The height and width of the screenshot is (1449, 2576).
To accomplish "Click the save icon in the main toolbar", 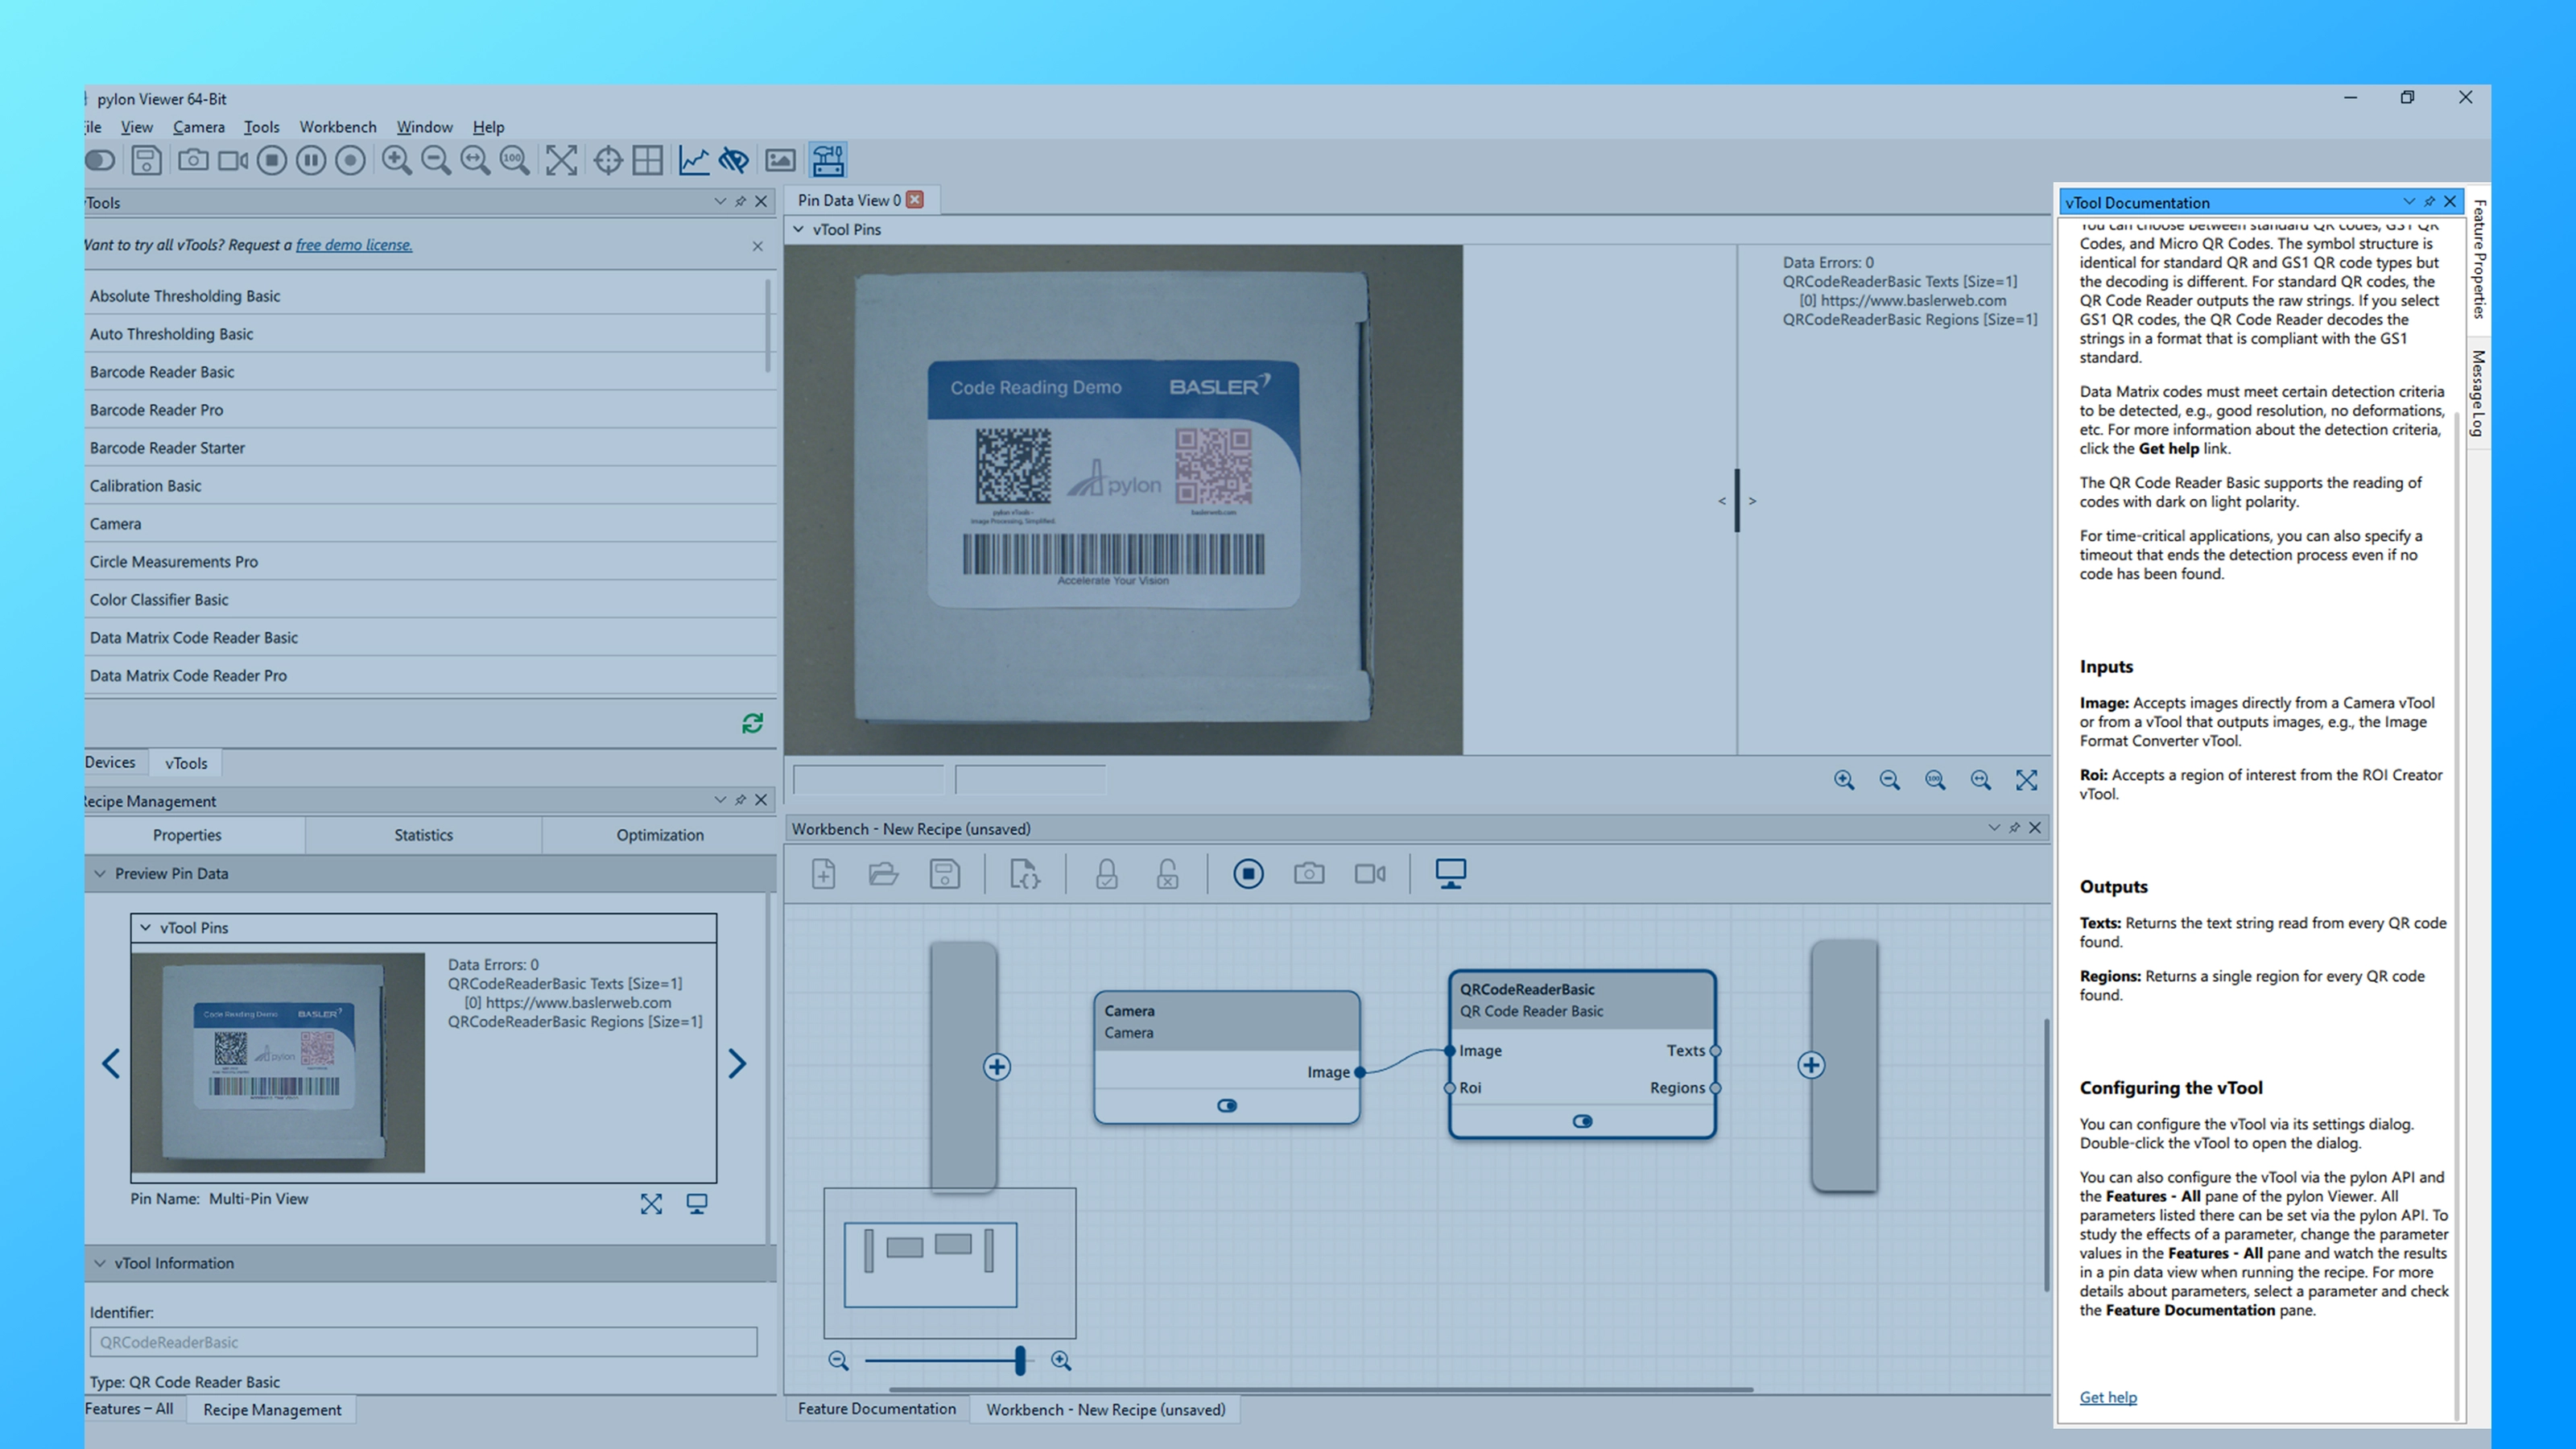I will [x=146, y=160].
